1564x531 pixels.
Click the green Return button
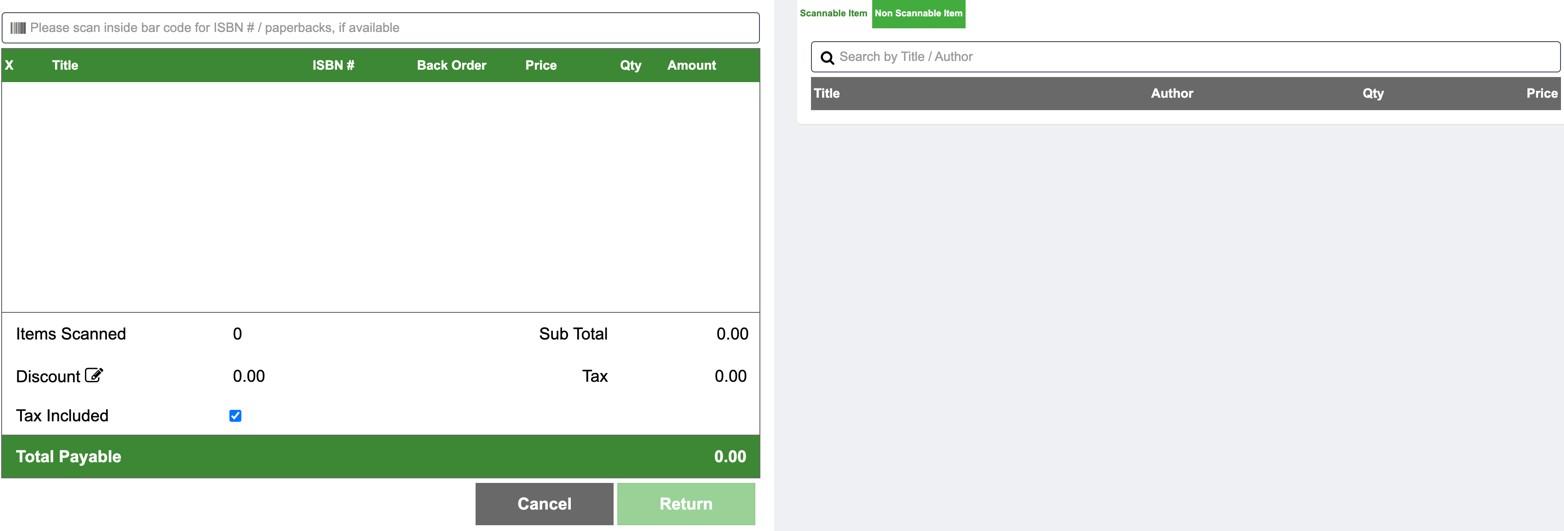[686, 504]
